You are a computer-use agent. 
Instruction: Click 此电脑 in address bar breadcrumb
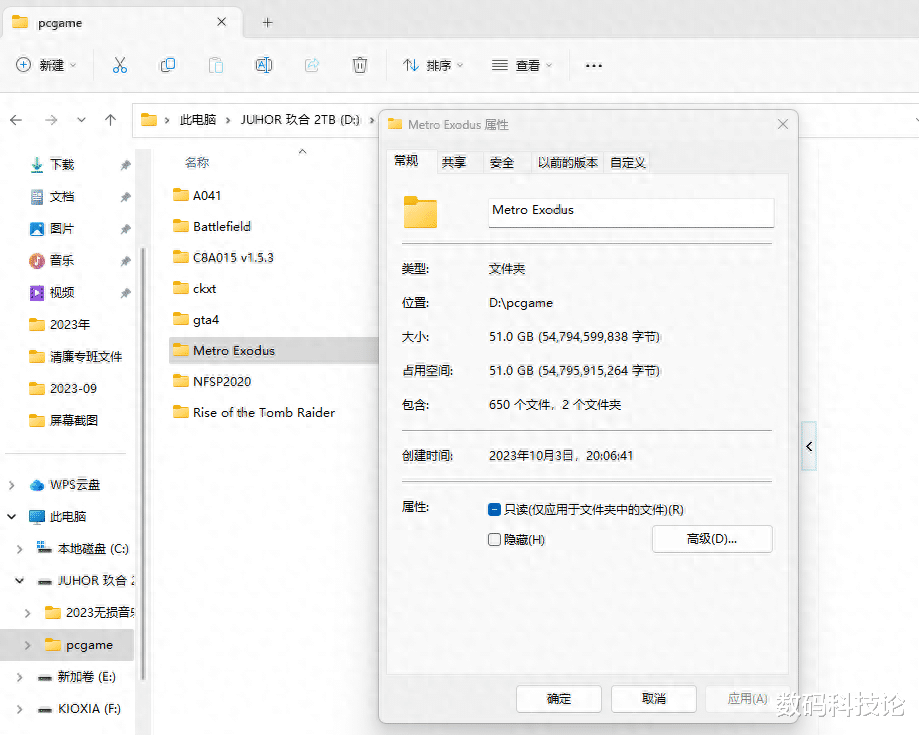pos(198,120)
